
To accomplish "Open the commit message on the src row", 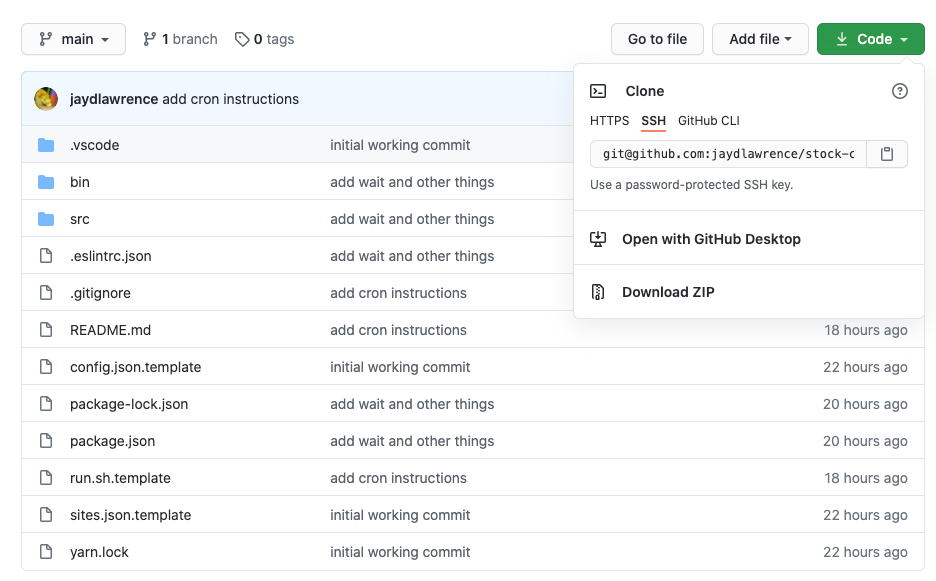I will (x=412, y=219).
